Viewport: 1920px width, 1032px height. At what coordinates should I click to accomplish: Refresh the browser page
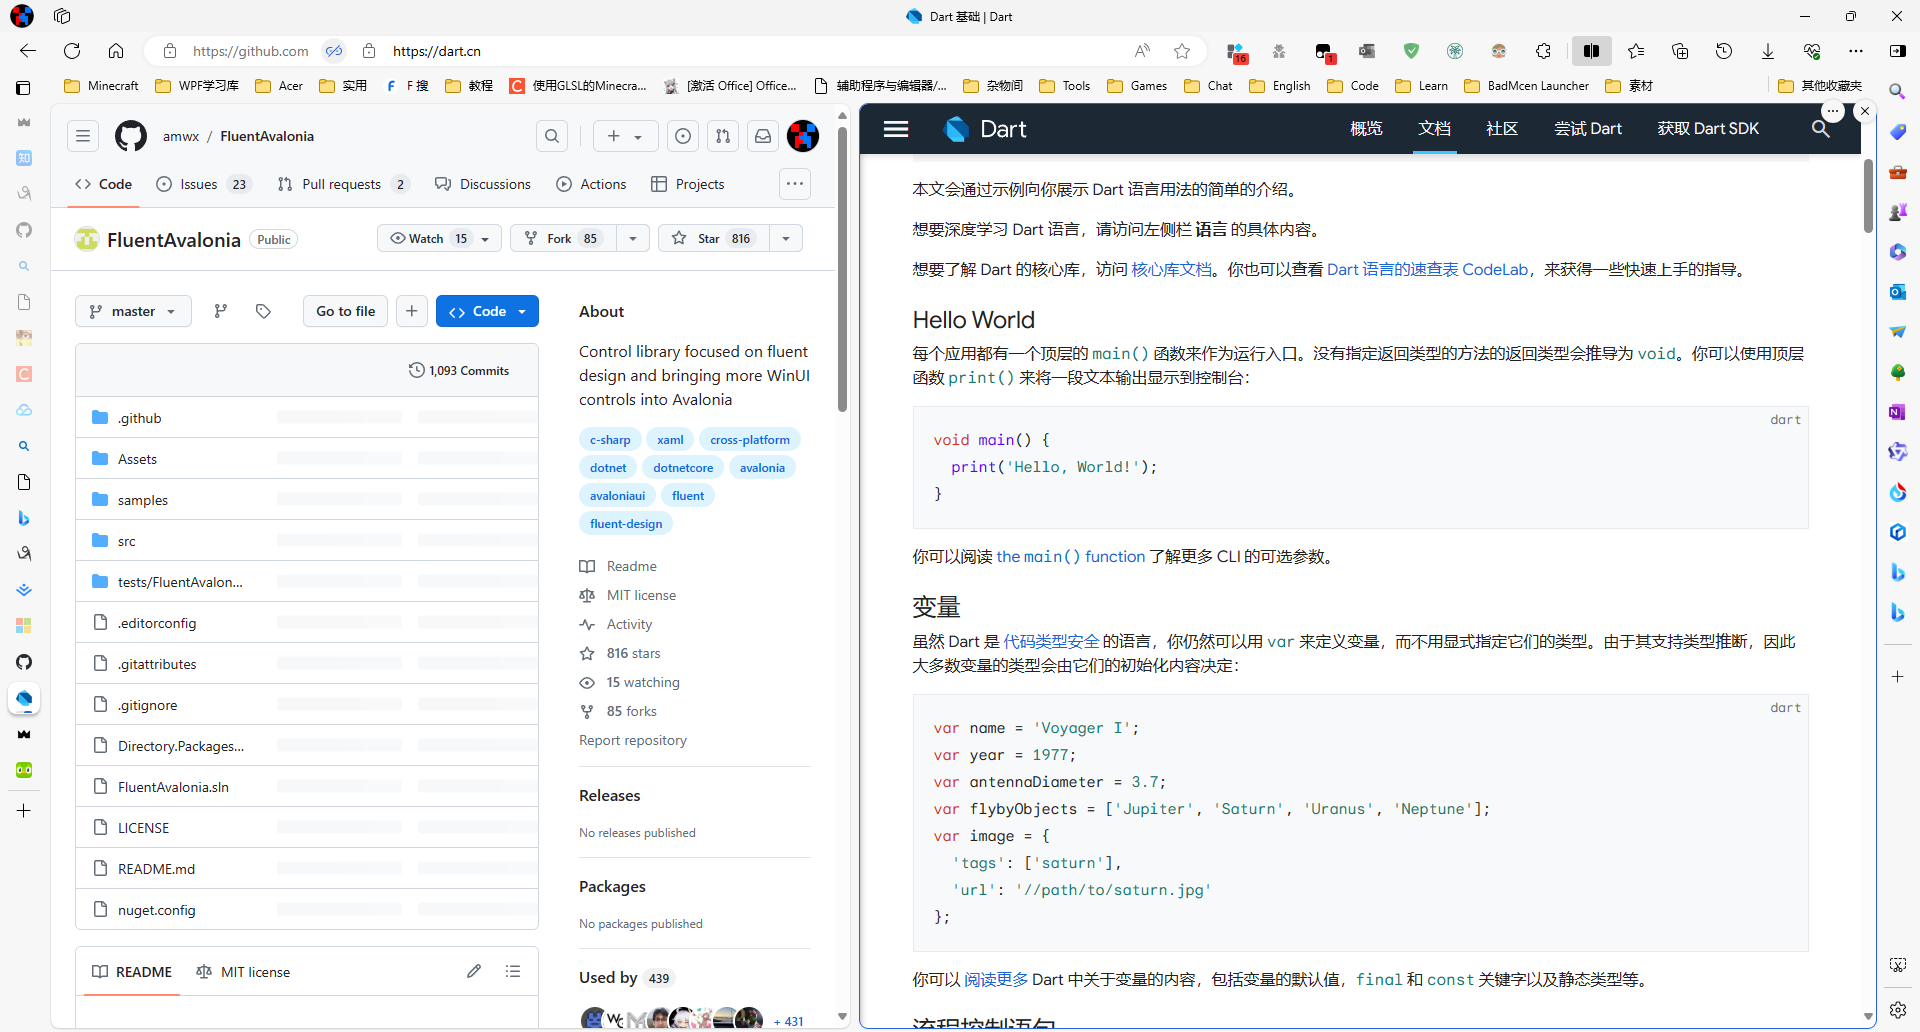(x=72, y=51)
